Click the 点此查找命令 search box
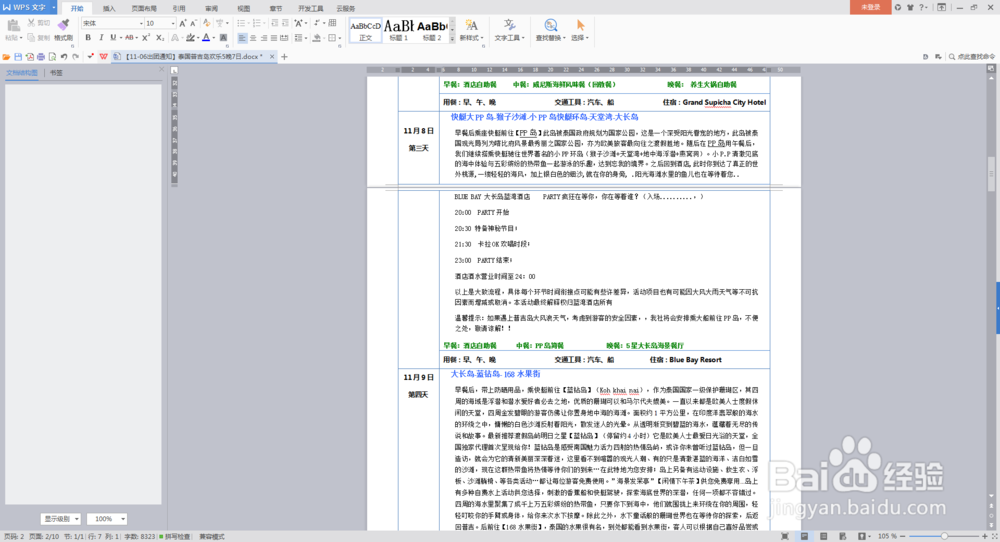Viewport: 1000px width, 542px height. point(972,57)
